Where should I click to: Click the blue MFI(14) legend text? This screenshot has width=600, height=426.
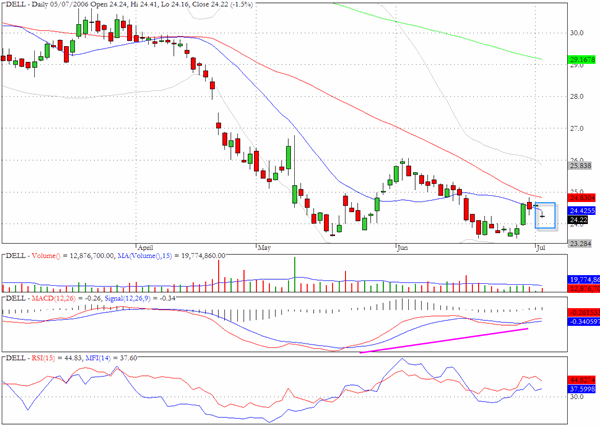[98, 358]
